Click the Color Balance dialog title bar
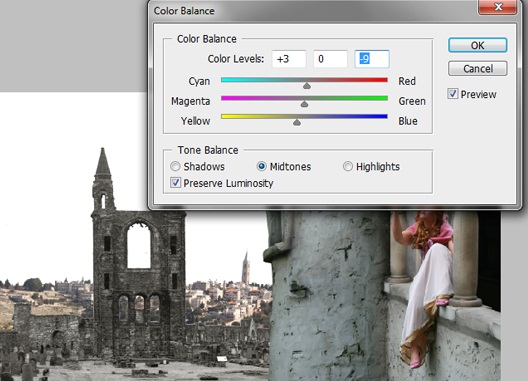This screenshot has width=528, height=381. [x=313, y=10]
